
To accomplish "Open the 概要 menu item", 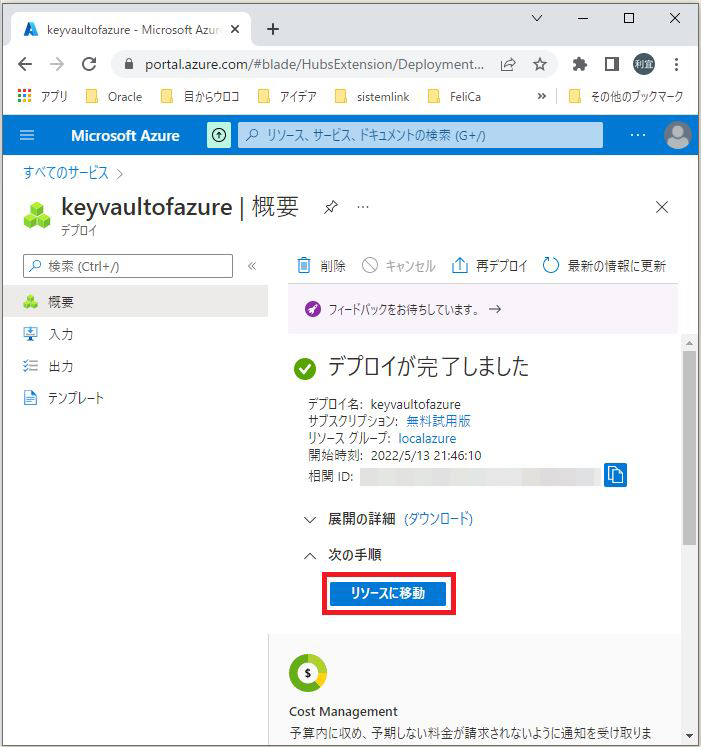I will [x=136, y=302].
